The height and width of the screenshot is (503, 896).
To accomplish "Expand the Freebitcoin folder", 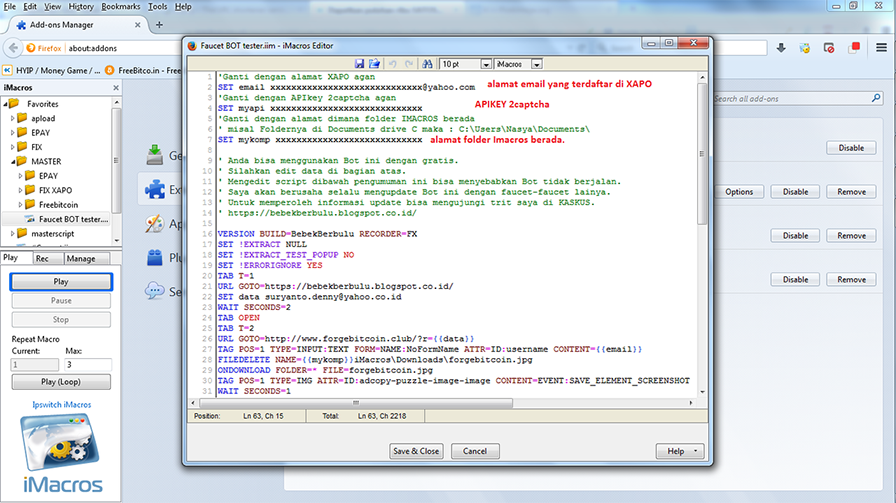I will pos(21,205).
